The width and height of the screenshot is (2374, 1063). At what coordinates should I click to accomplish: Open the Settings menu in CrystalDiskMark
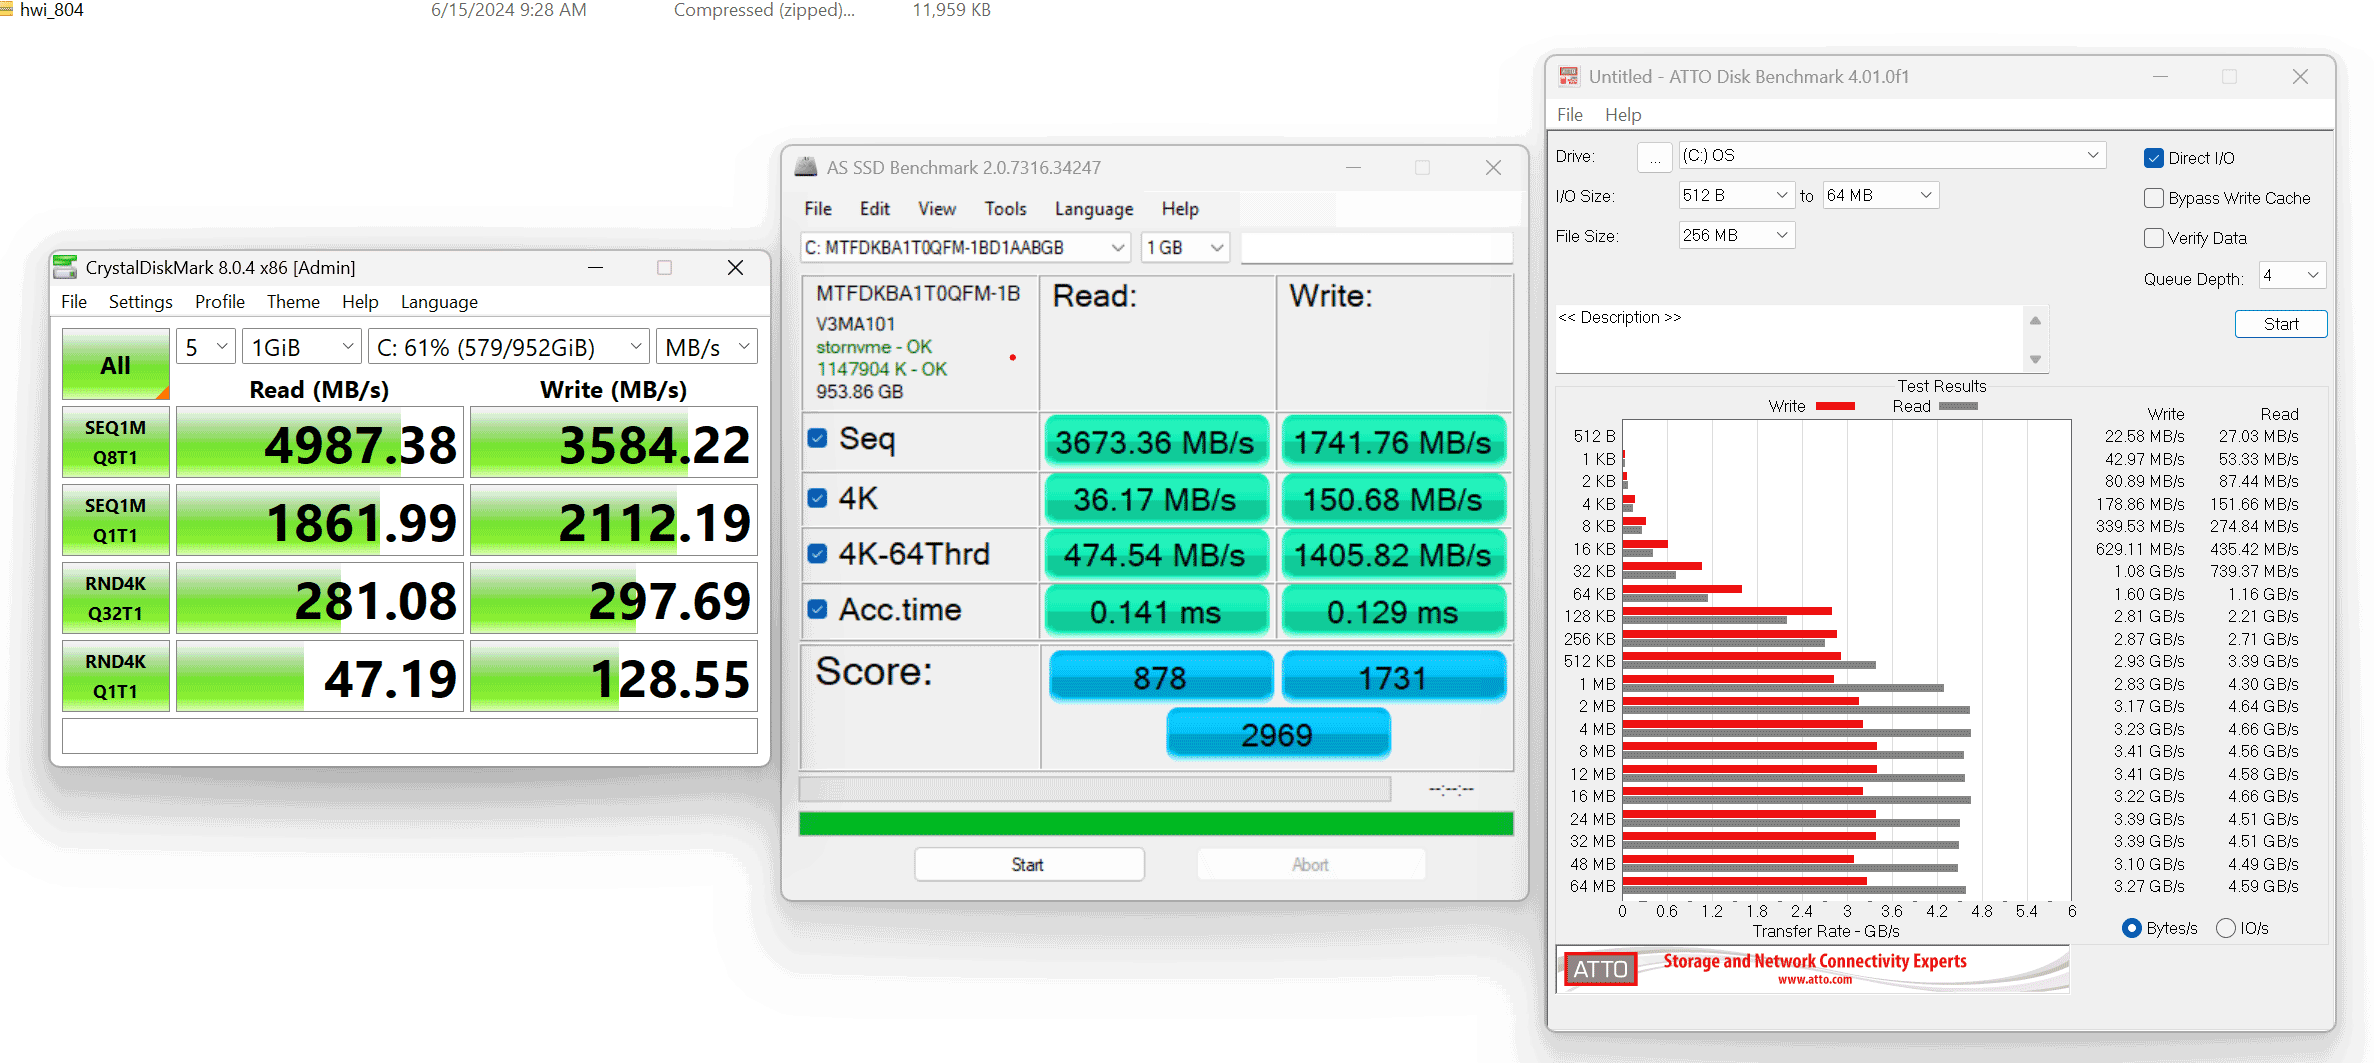[140, 302]
